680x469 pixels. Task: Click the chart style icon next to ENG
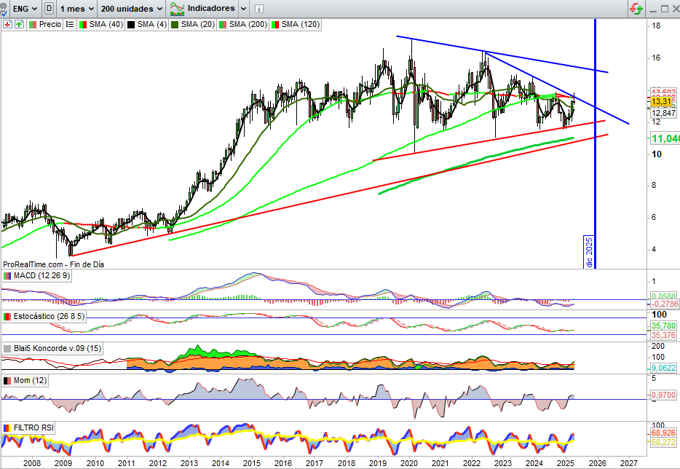(49, 8)
